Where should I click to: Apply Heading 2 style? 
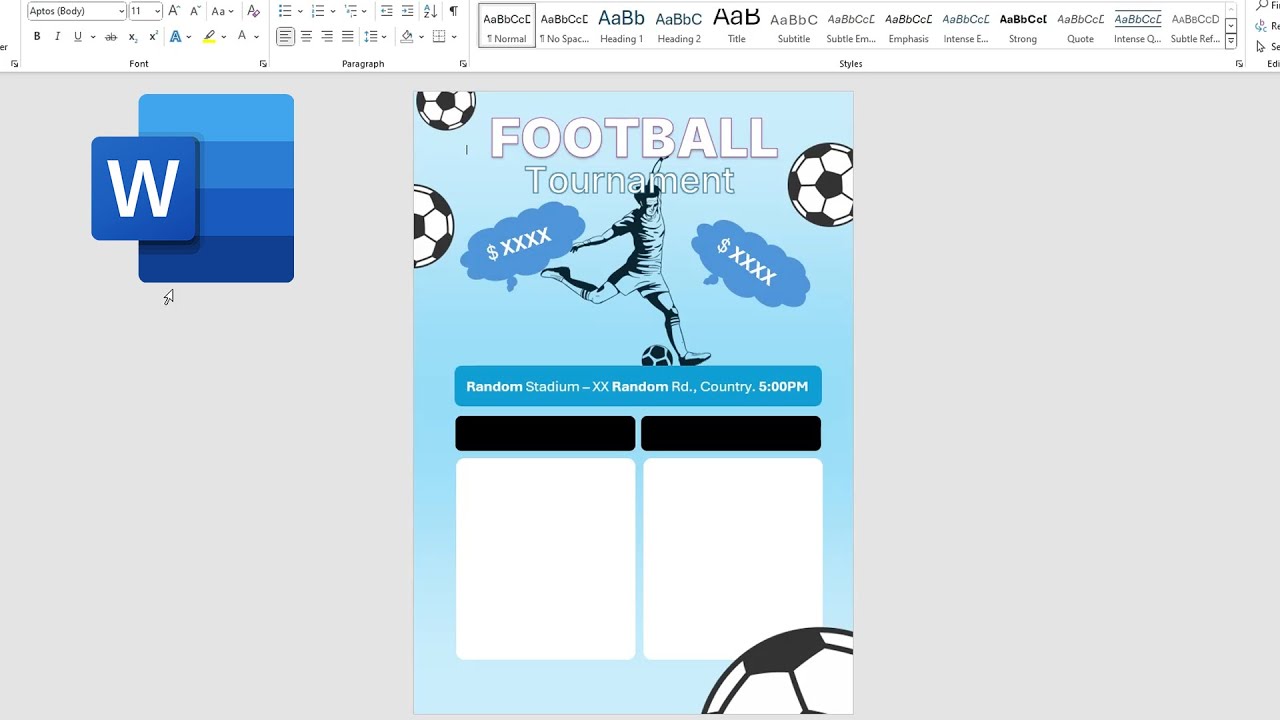679,25
